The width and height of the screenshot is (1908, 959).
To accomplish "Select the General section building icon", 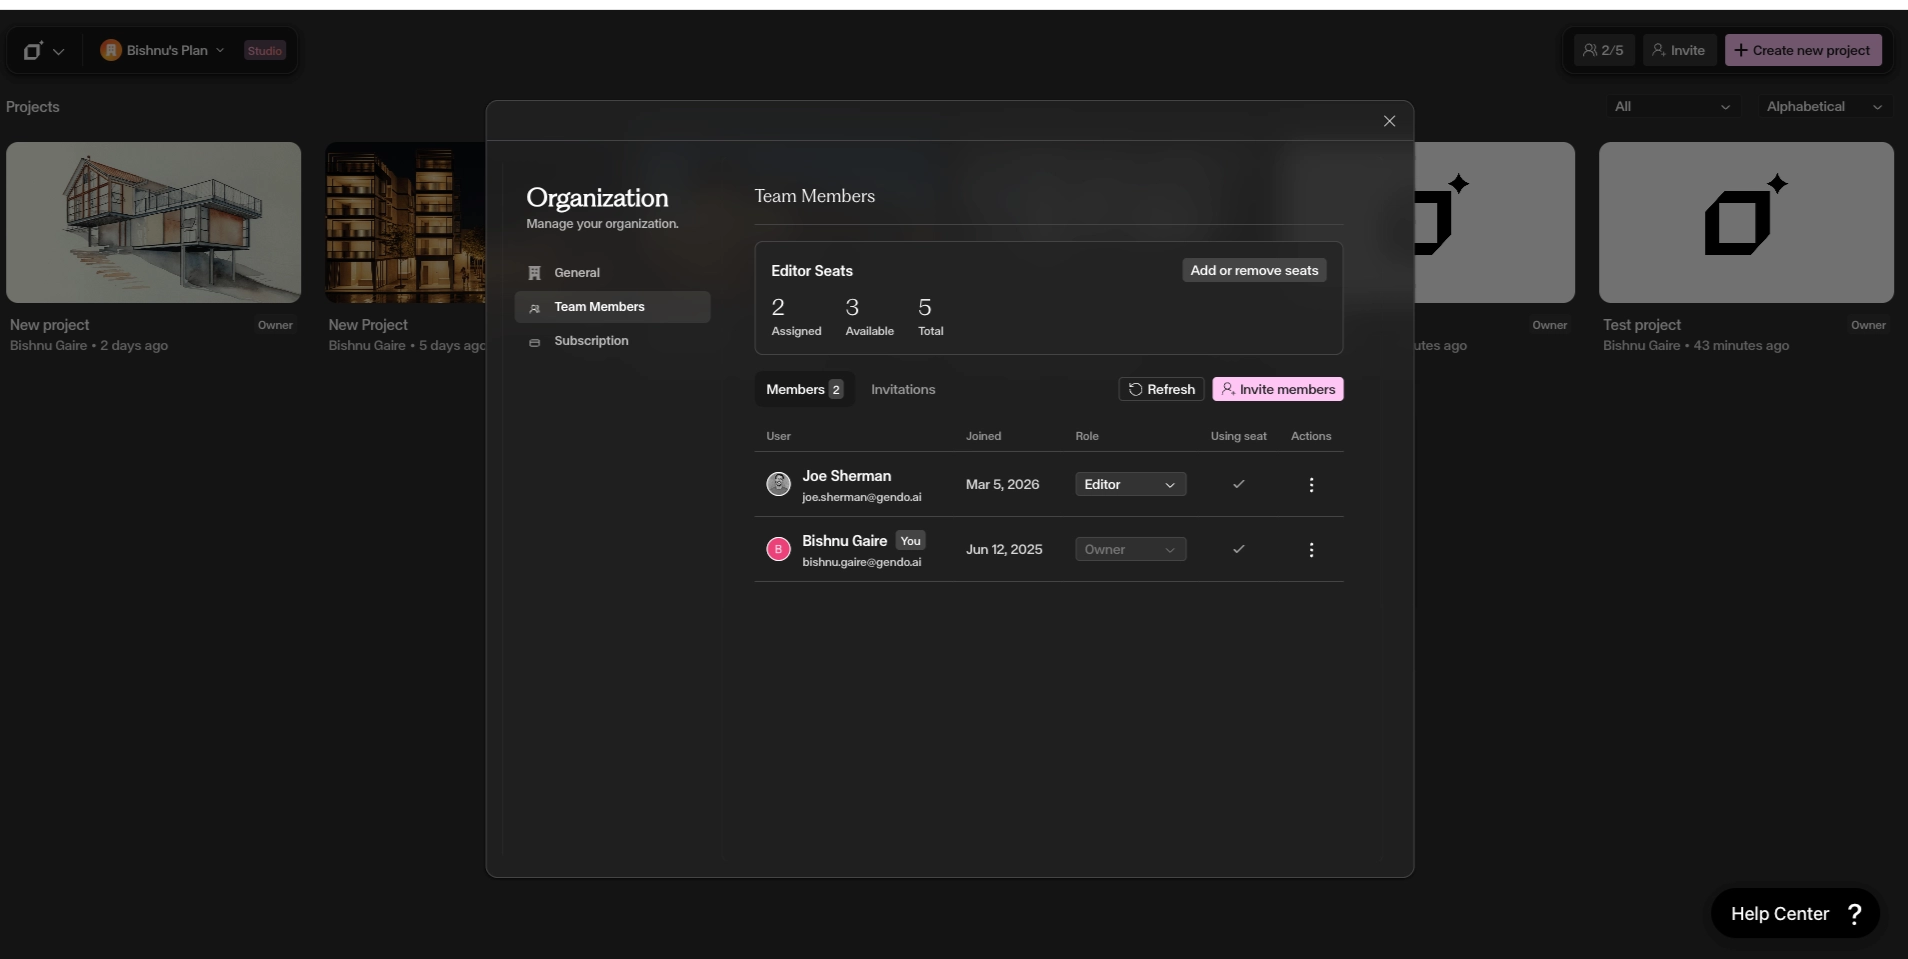I will (x=535, y=272).
